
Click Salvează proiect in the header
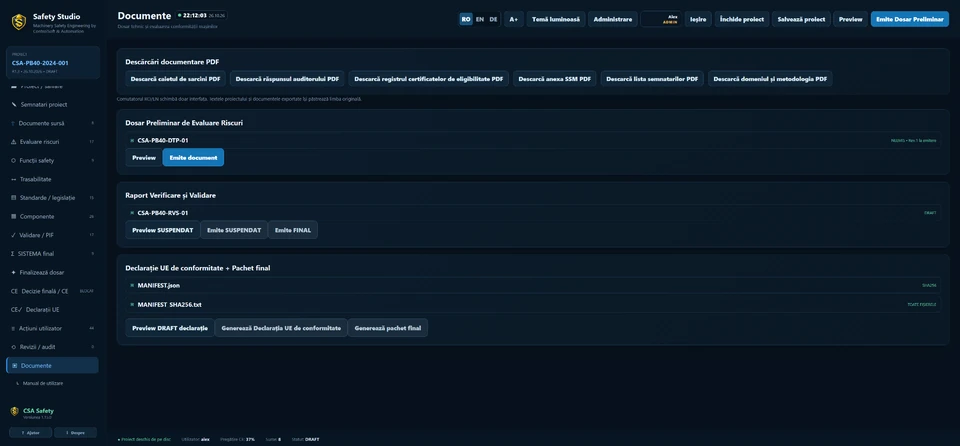point(801,19)
